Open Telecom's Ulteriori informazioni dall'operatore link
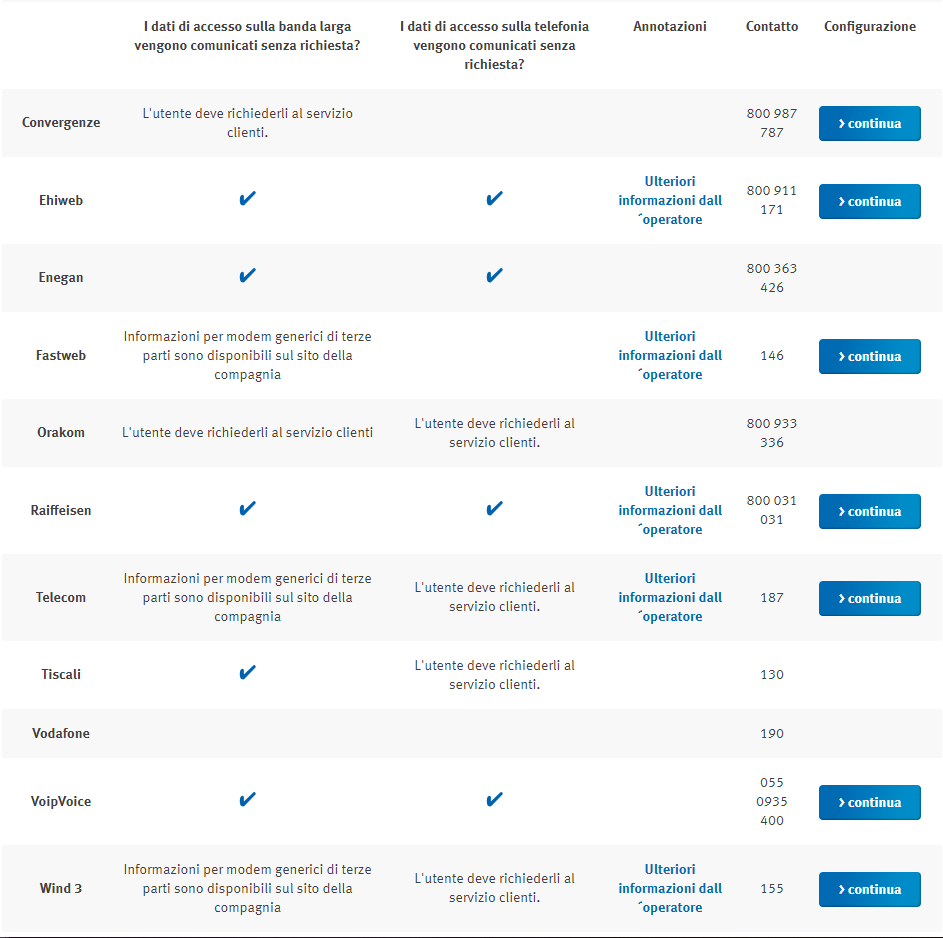The image size is (943, 938). click(670, 597)
